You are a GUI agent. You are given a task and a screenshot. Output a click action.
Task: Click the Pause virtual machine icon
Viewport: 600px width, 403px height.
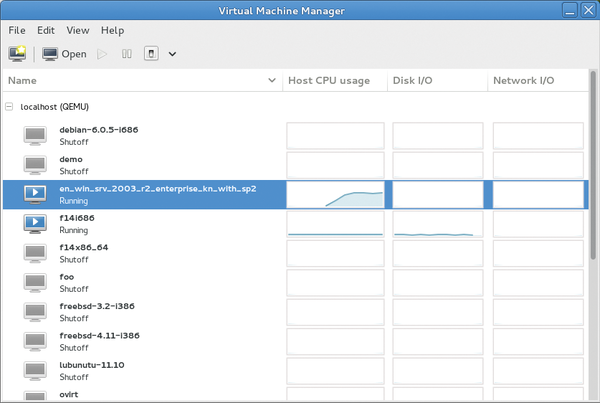click(x=126, y=54)
